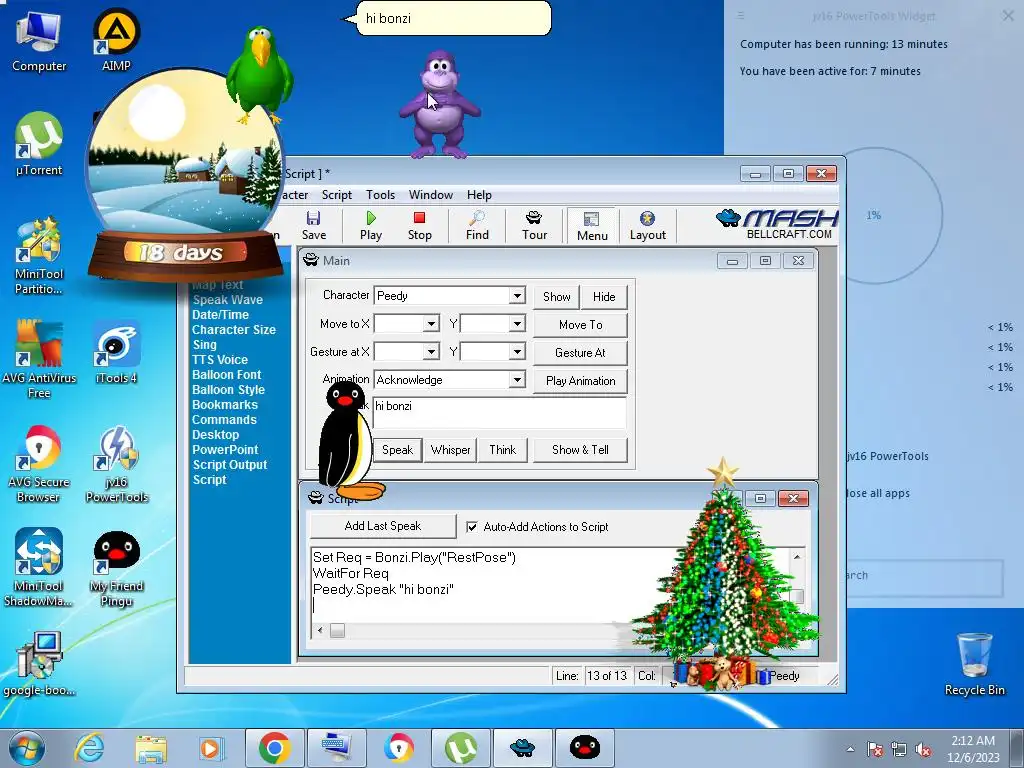Image resolution: width=1024 pixels, height=768 pixels.
Task: Launch My Friend Pingu shortcut
Action: [x=116, y=568]
